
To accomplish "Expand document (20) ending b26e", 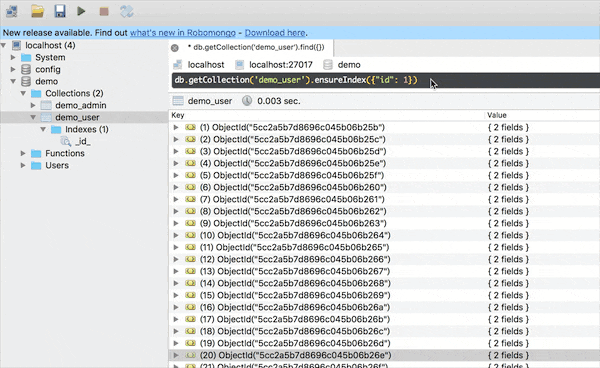I will point(176,355).
